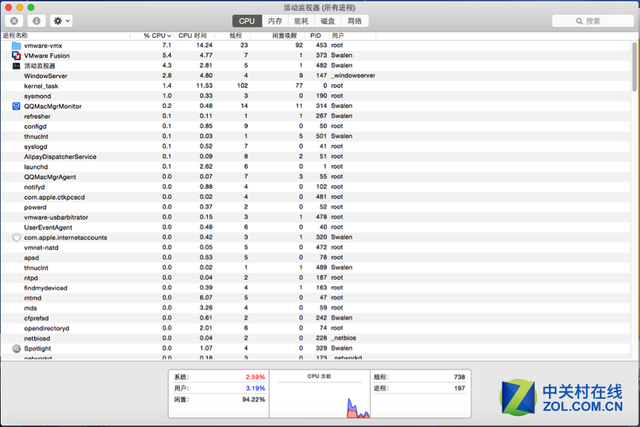Click the 进程 197 count
Viewport: 640px width, 427px height.
click(420, 388)
